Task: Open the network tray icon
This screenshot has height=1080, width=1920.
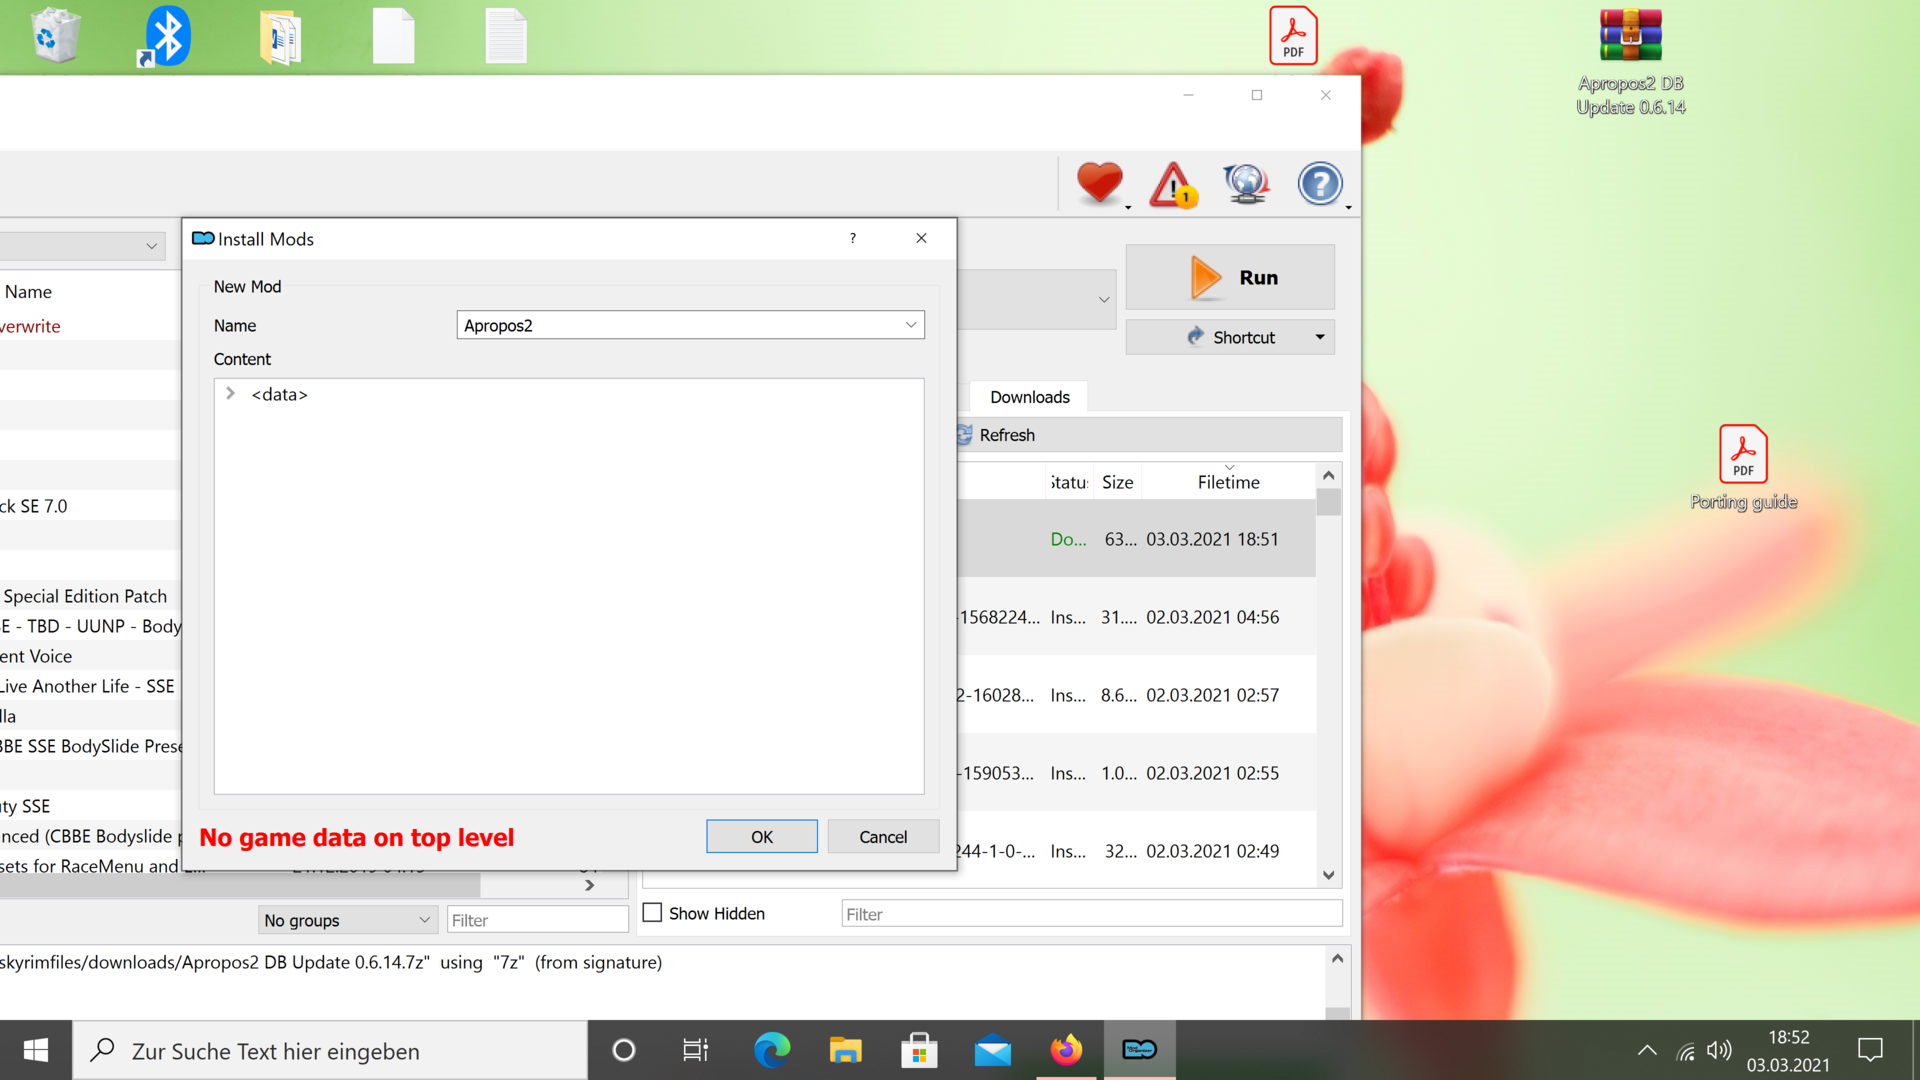Action: (x=1686, y=1051)
